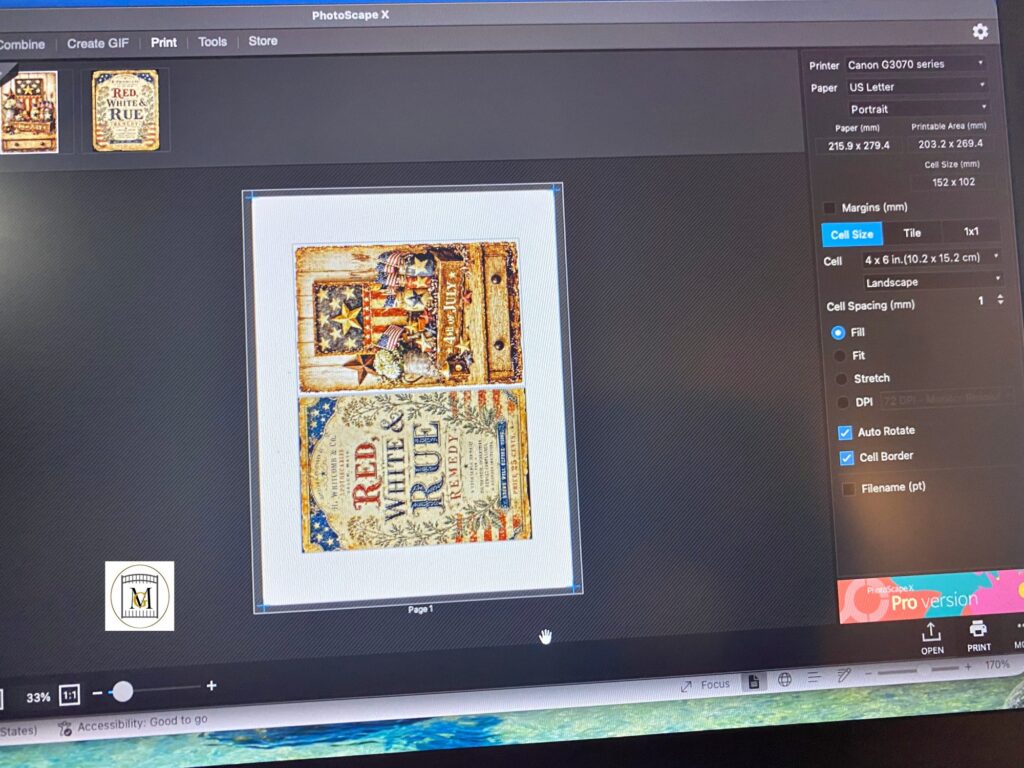The height and width of the screenshot is (768, 1024).
Task: Select the Red White & Rue thumbnail
Action: click(x=125, y=110)
